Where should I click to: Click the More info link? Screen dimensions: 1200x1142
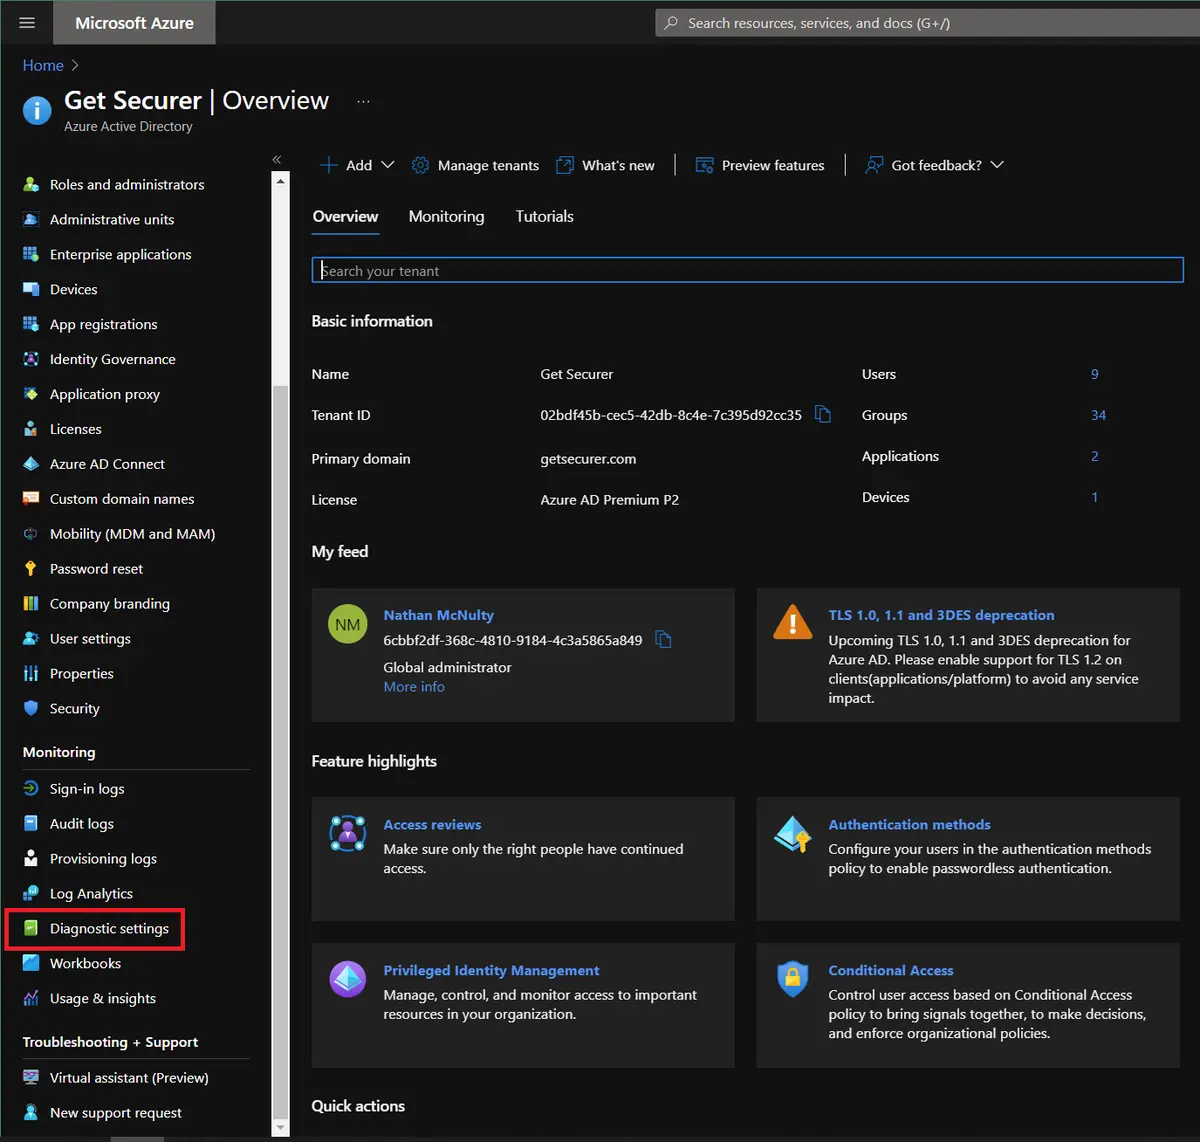coord(414,687)
